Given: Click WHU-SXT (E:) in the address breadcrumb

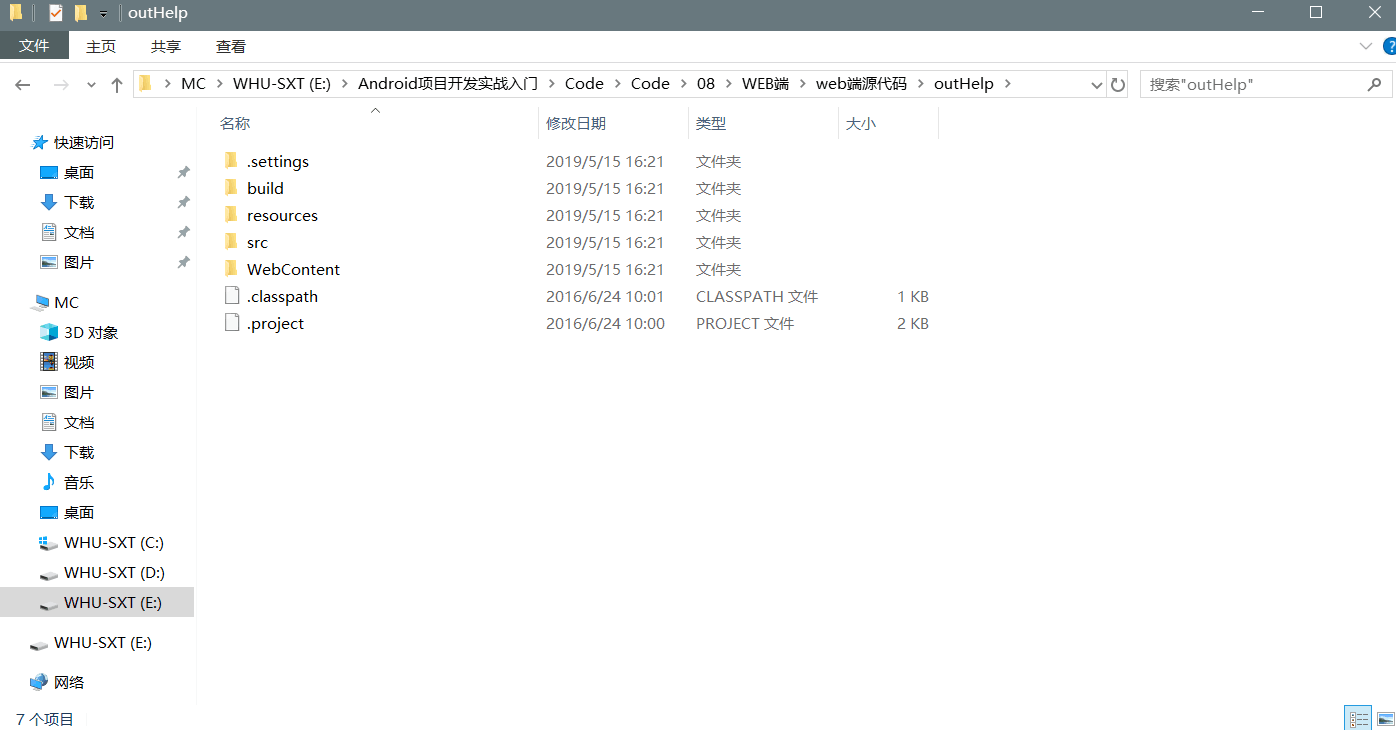Looking at the screenshot, I should [x=282, y=84].
